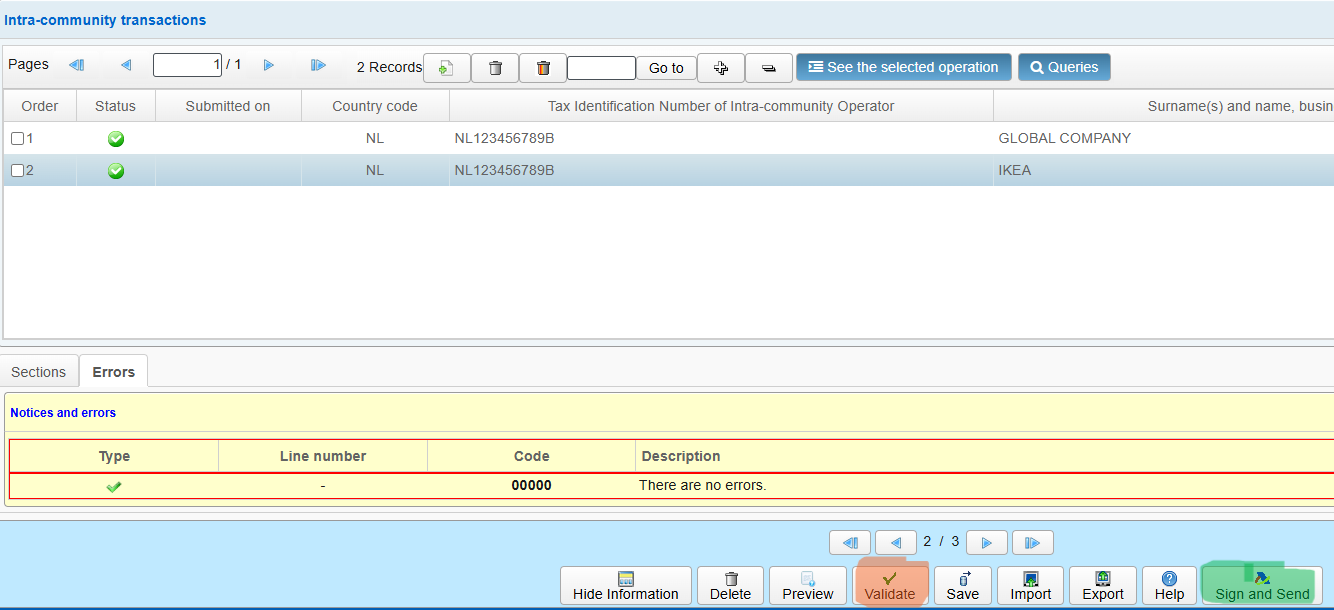Select the Errors tab
The width and height of the screenshot is (1334, 610).
(x=114, y=372)
